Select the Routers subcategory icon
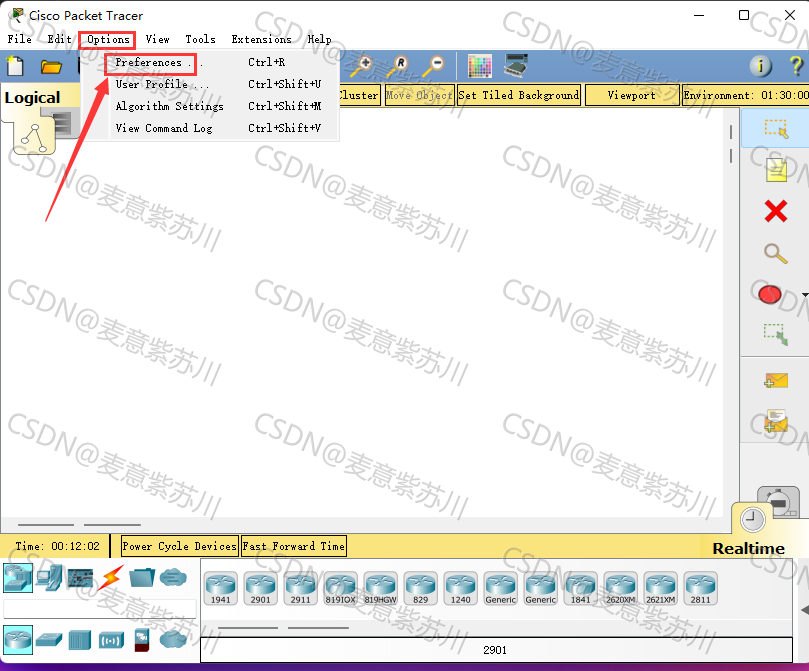Viewport: 809px width, 671px height. tap(18, 640)
